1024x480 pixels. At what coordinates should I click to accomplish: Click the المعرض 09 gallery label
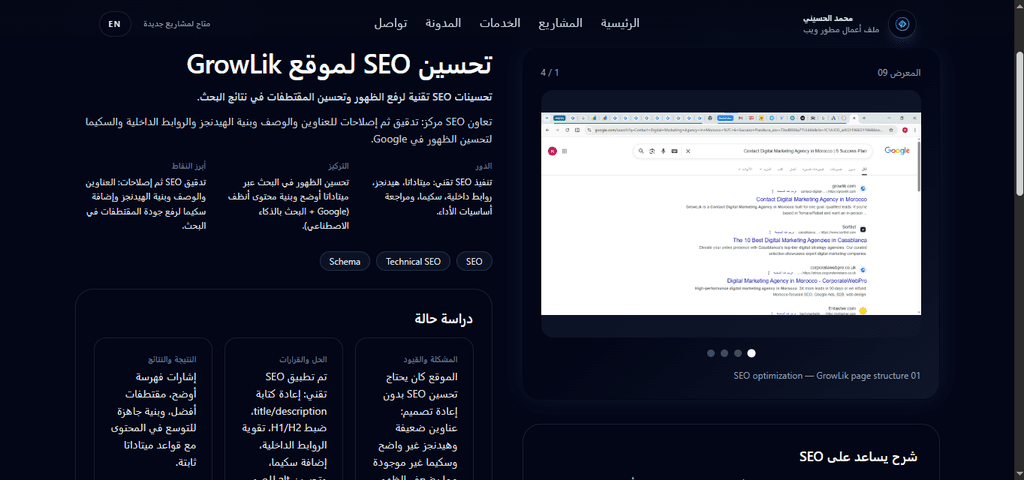click(x=899, y=73)
